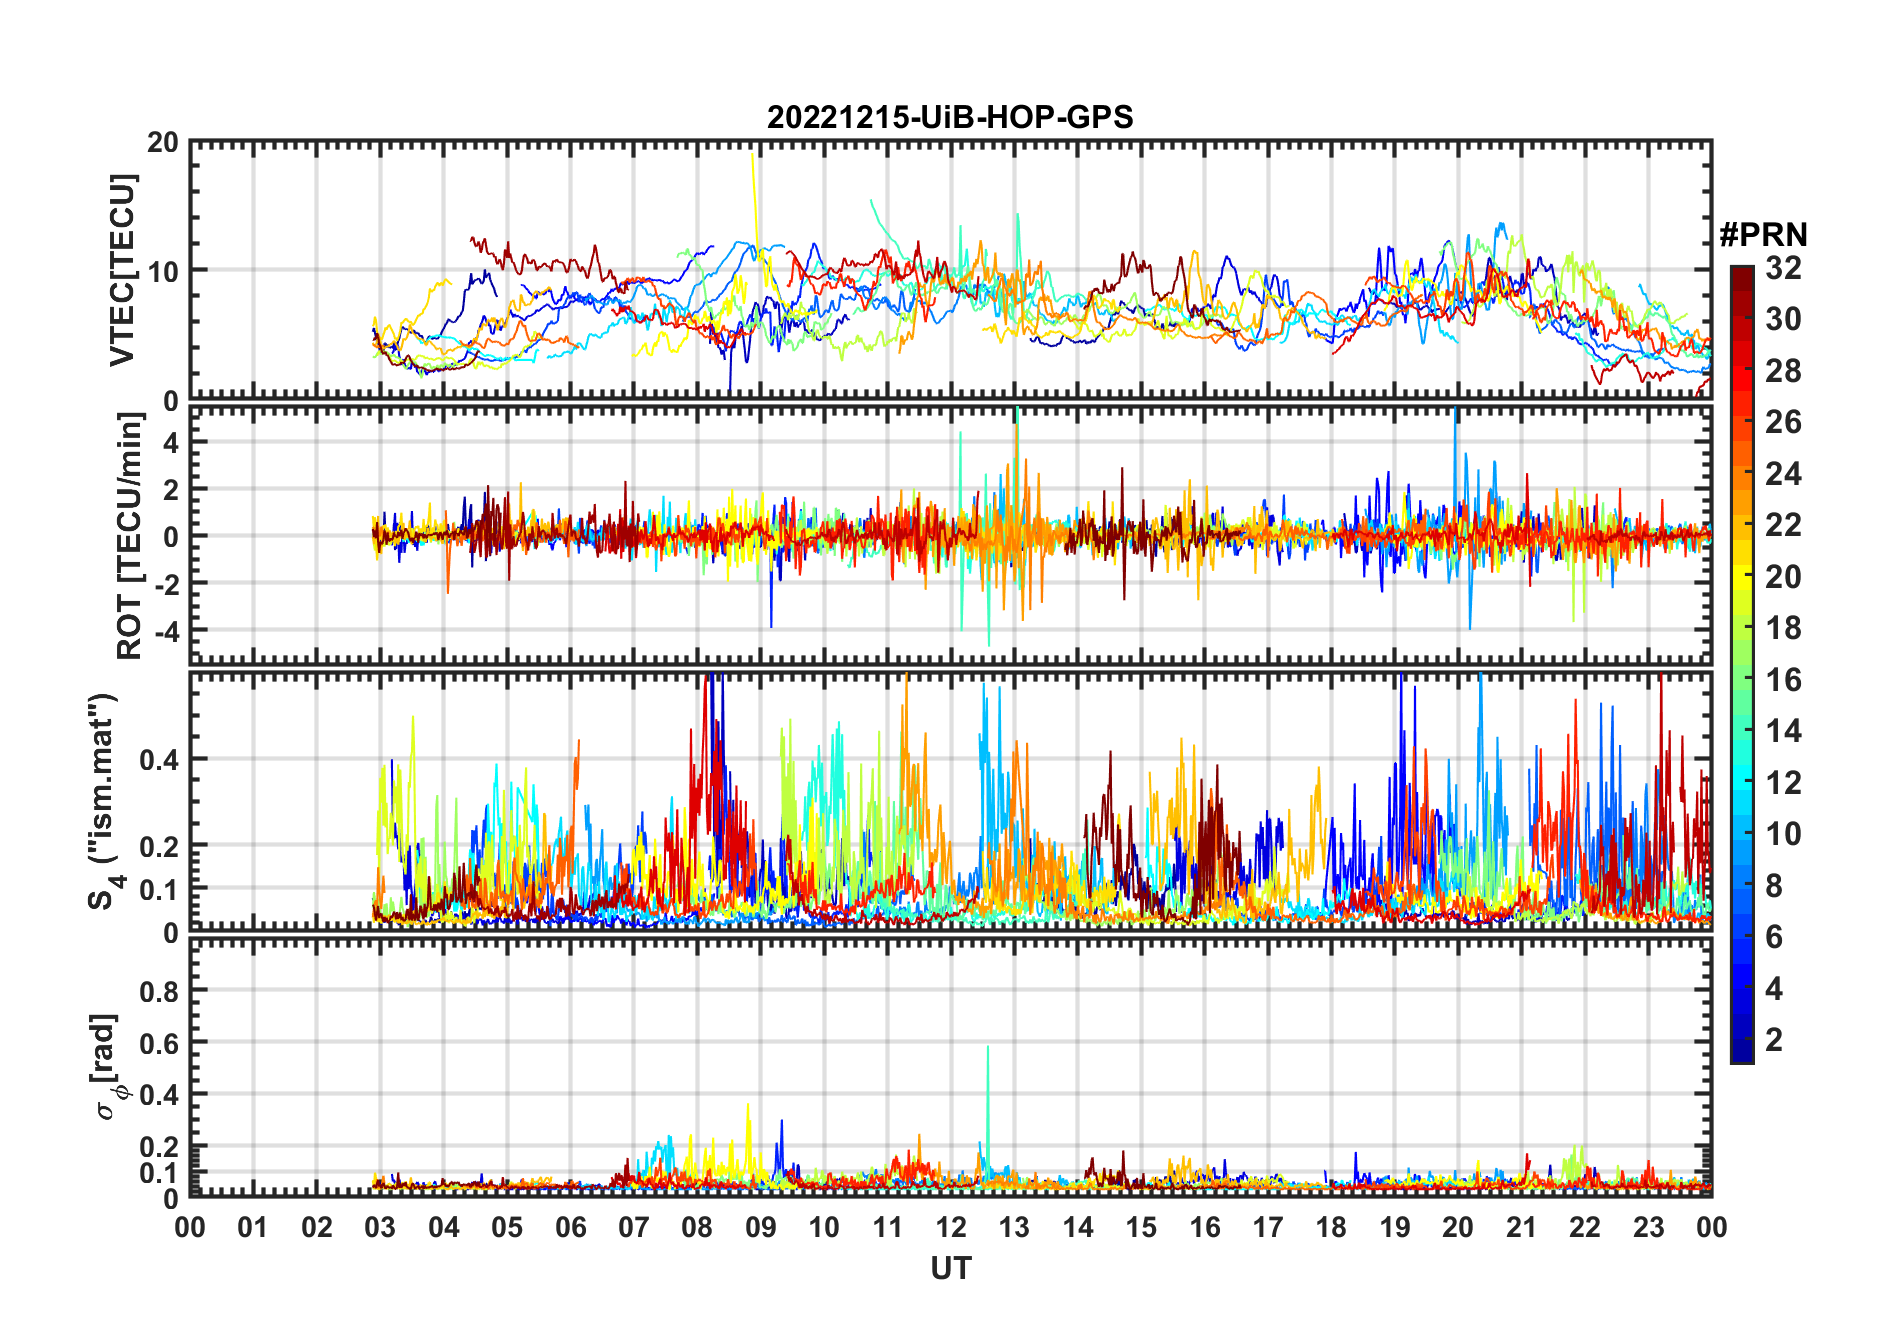Screen dimensions: 1902x1330
Task: Select tick label "26" on PRN colorbar
Action: (1783, 422)
